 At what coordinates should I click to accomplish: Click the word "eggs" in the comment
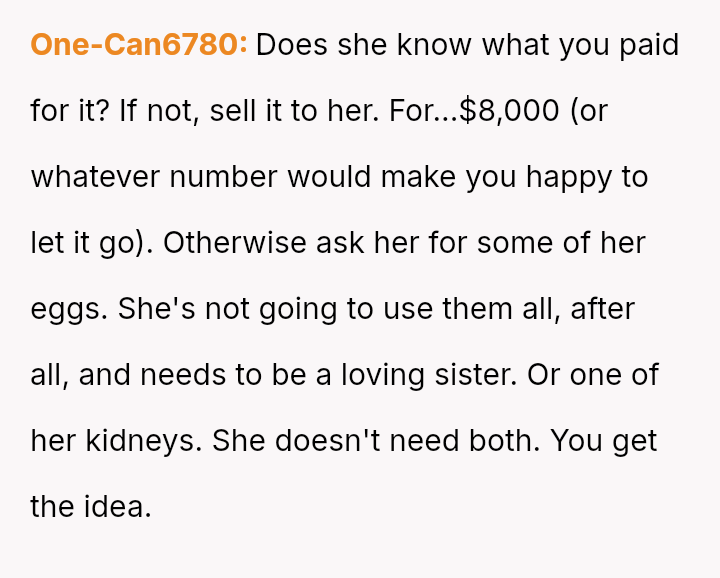coord(68,309)
